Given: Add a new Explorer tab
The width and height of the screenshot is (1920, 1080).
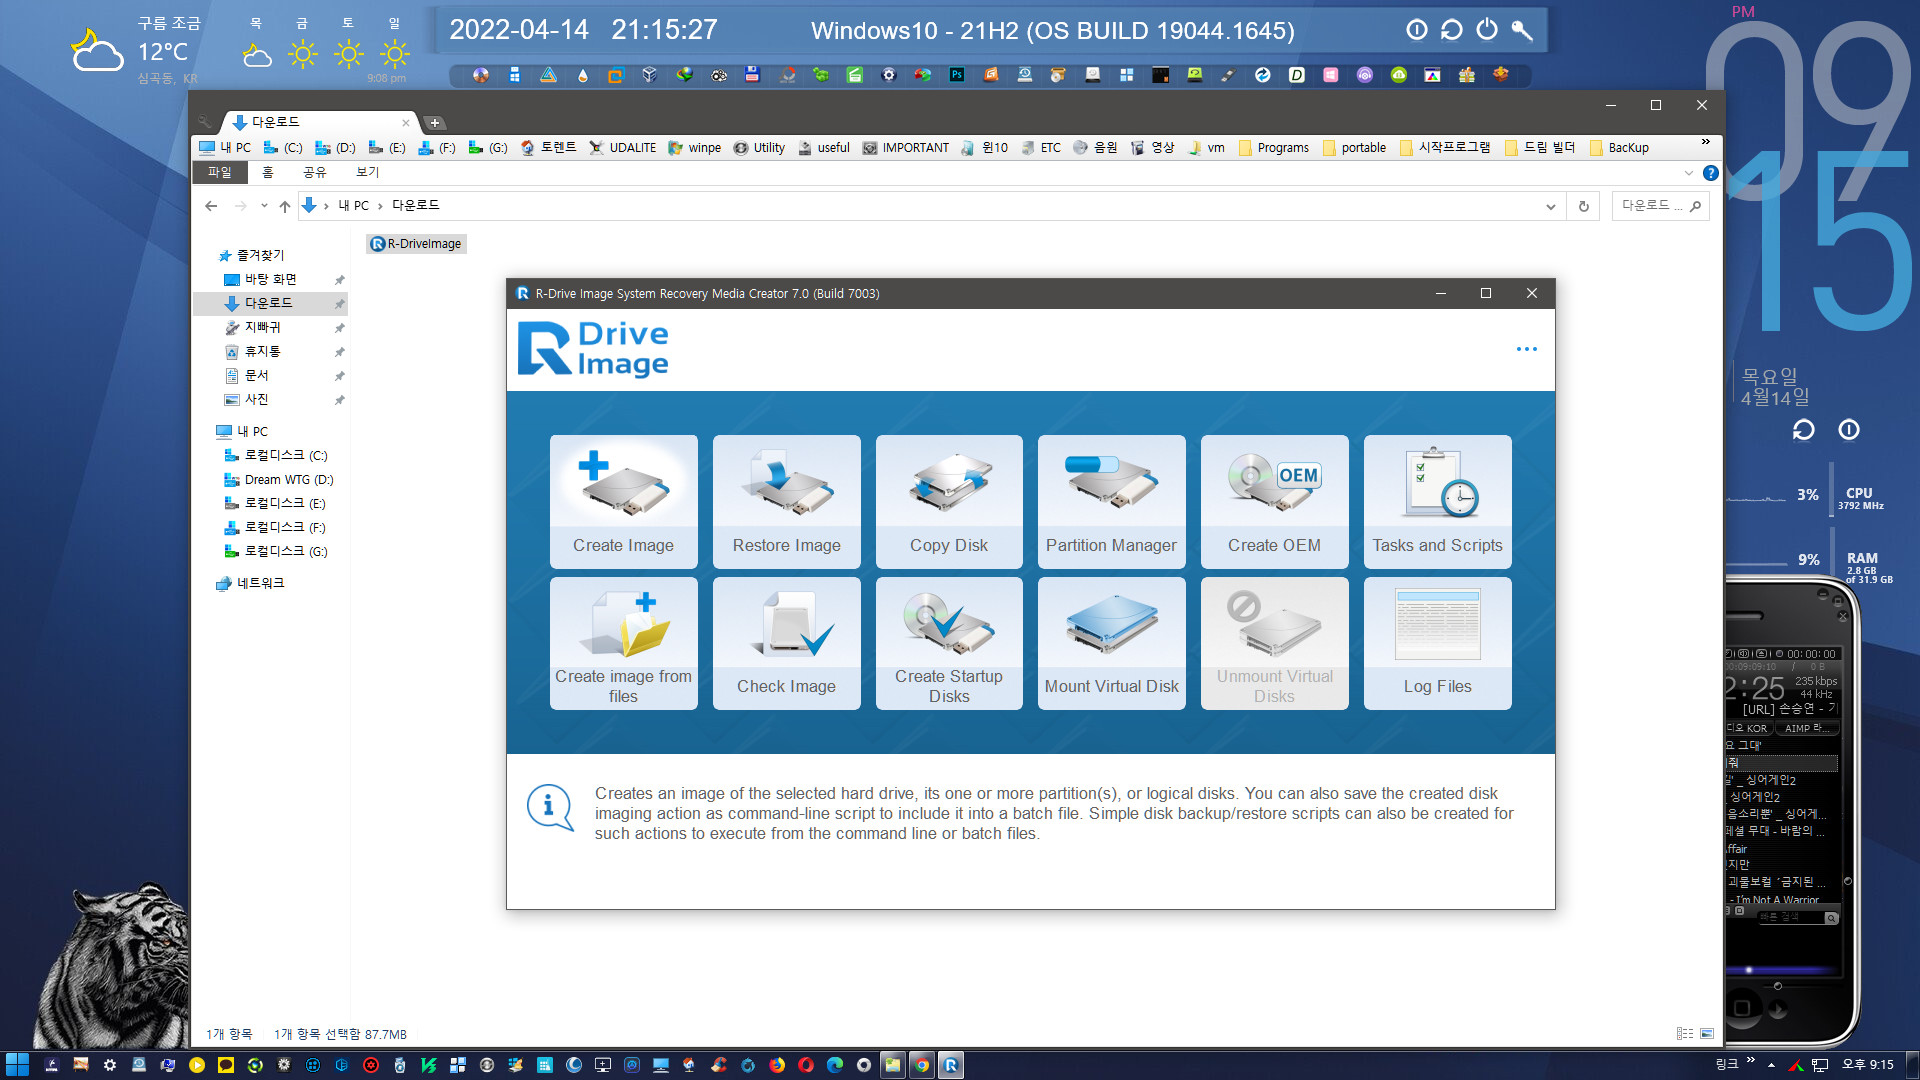Looking at the screenshot, I should 435,123.
